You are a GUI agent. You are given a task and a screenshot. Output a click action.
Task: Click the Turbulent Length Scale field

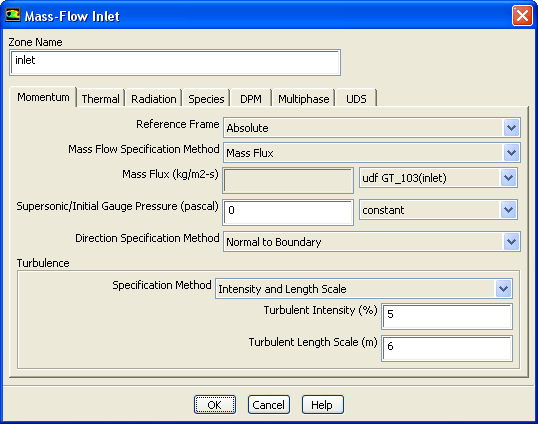(447, 348)
